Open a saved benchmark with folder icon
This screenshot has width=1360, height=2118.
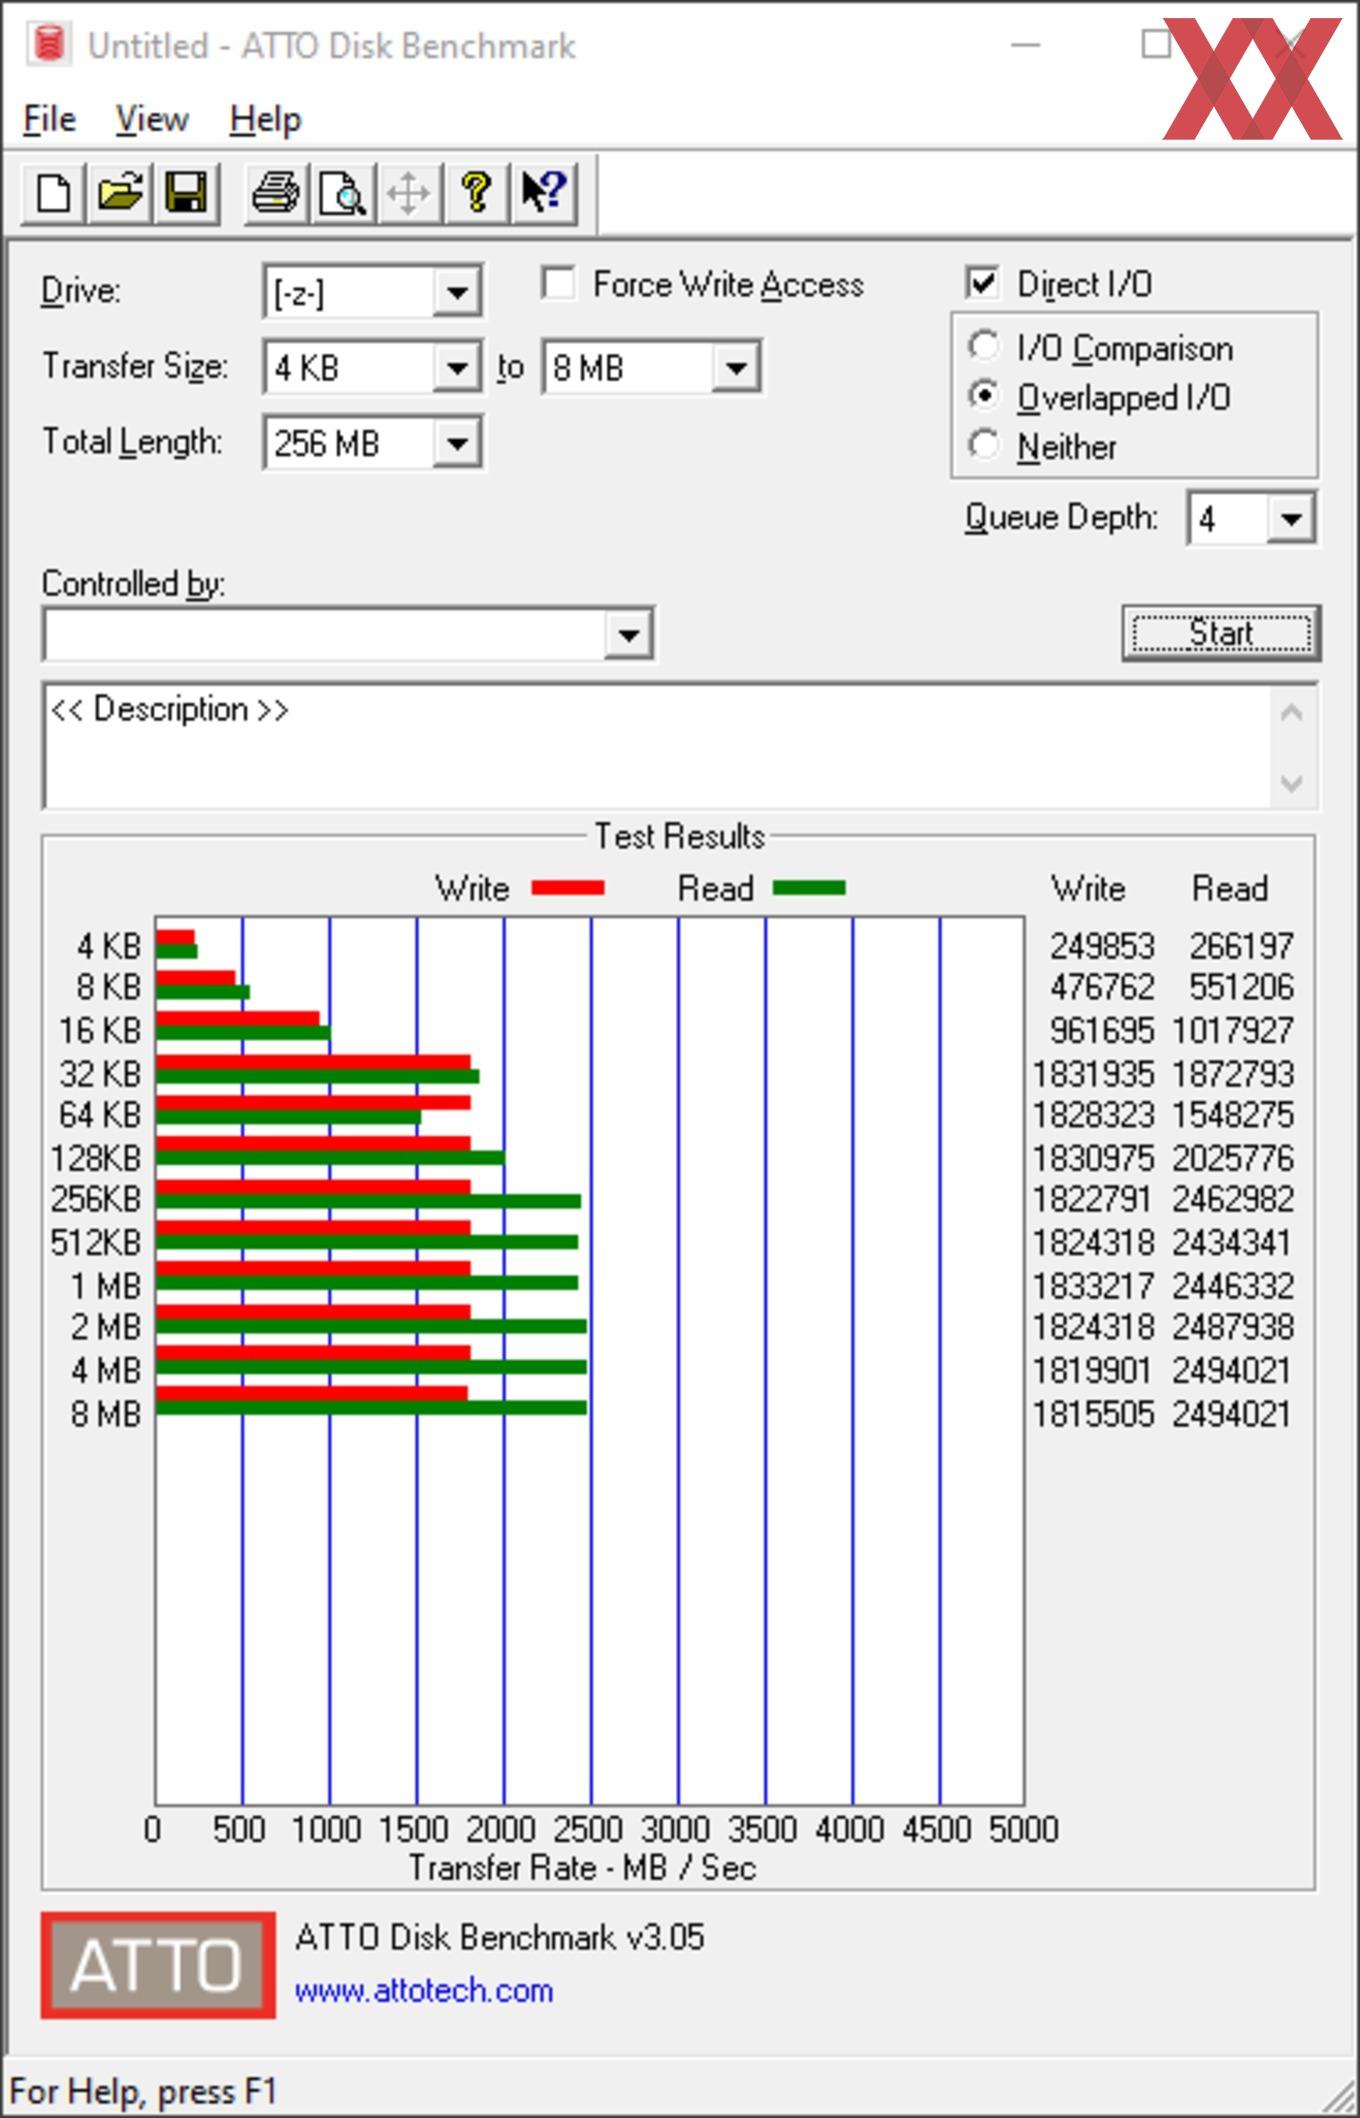pyautogui.click(x=120, y=192)
